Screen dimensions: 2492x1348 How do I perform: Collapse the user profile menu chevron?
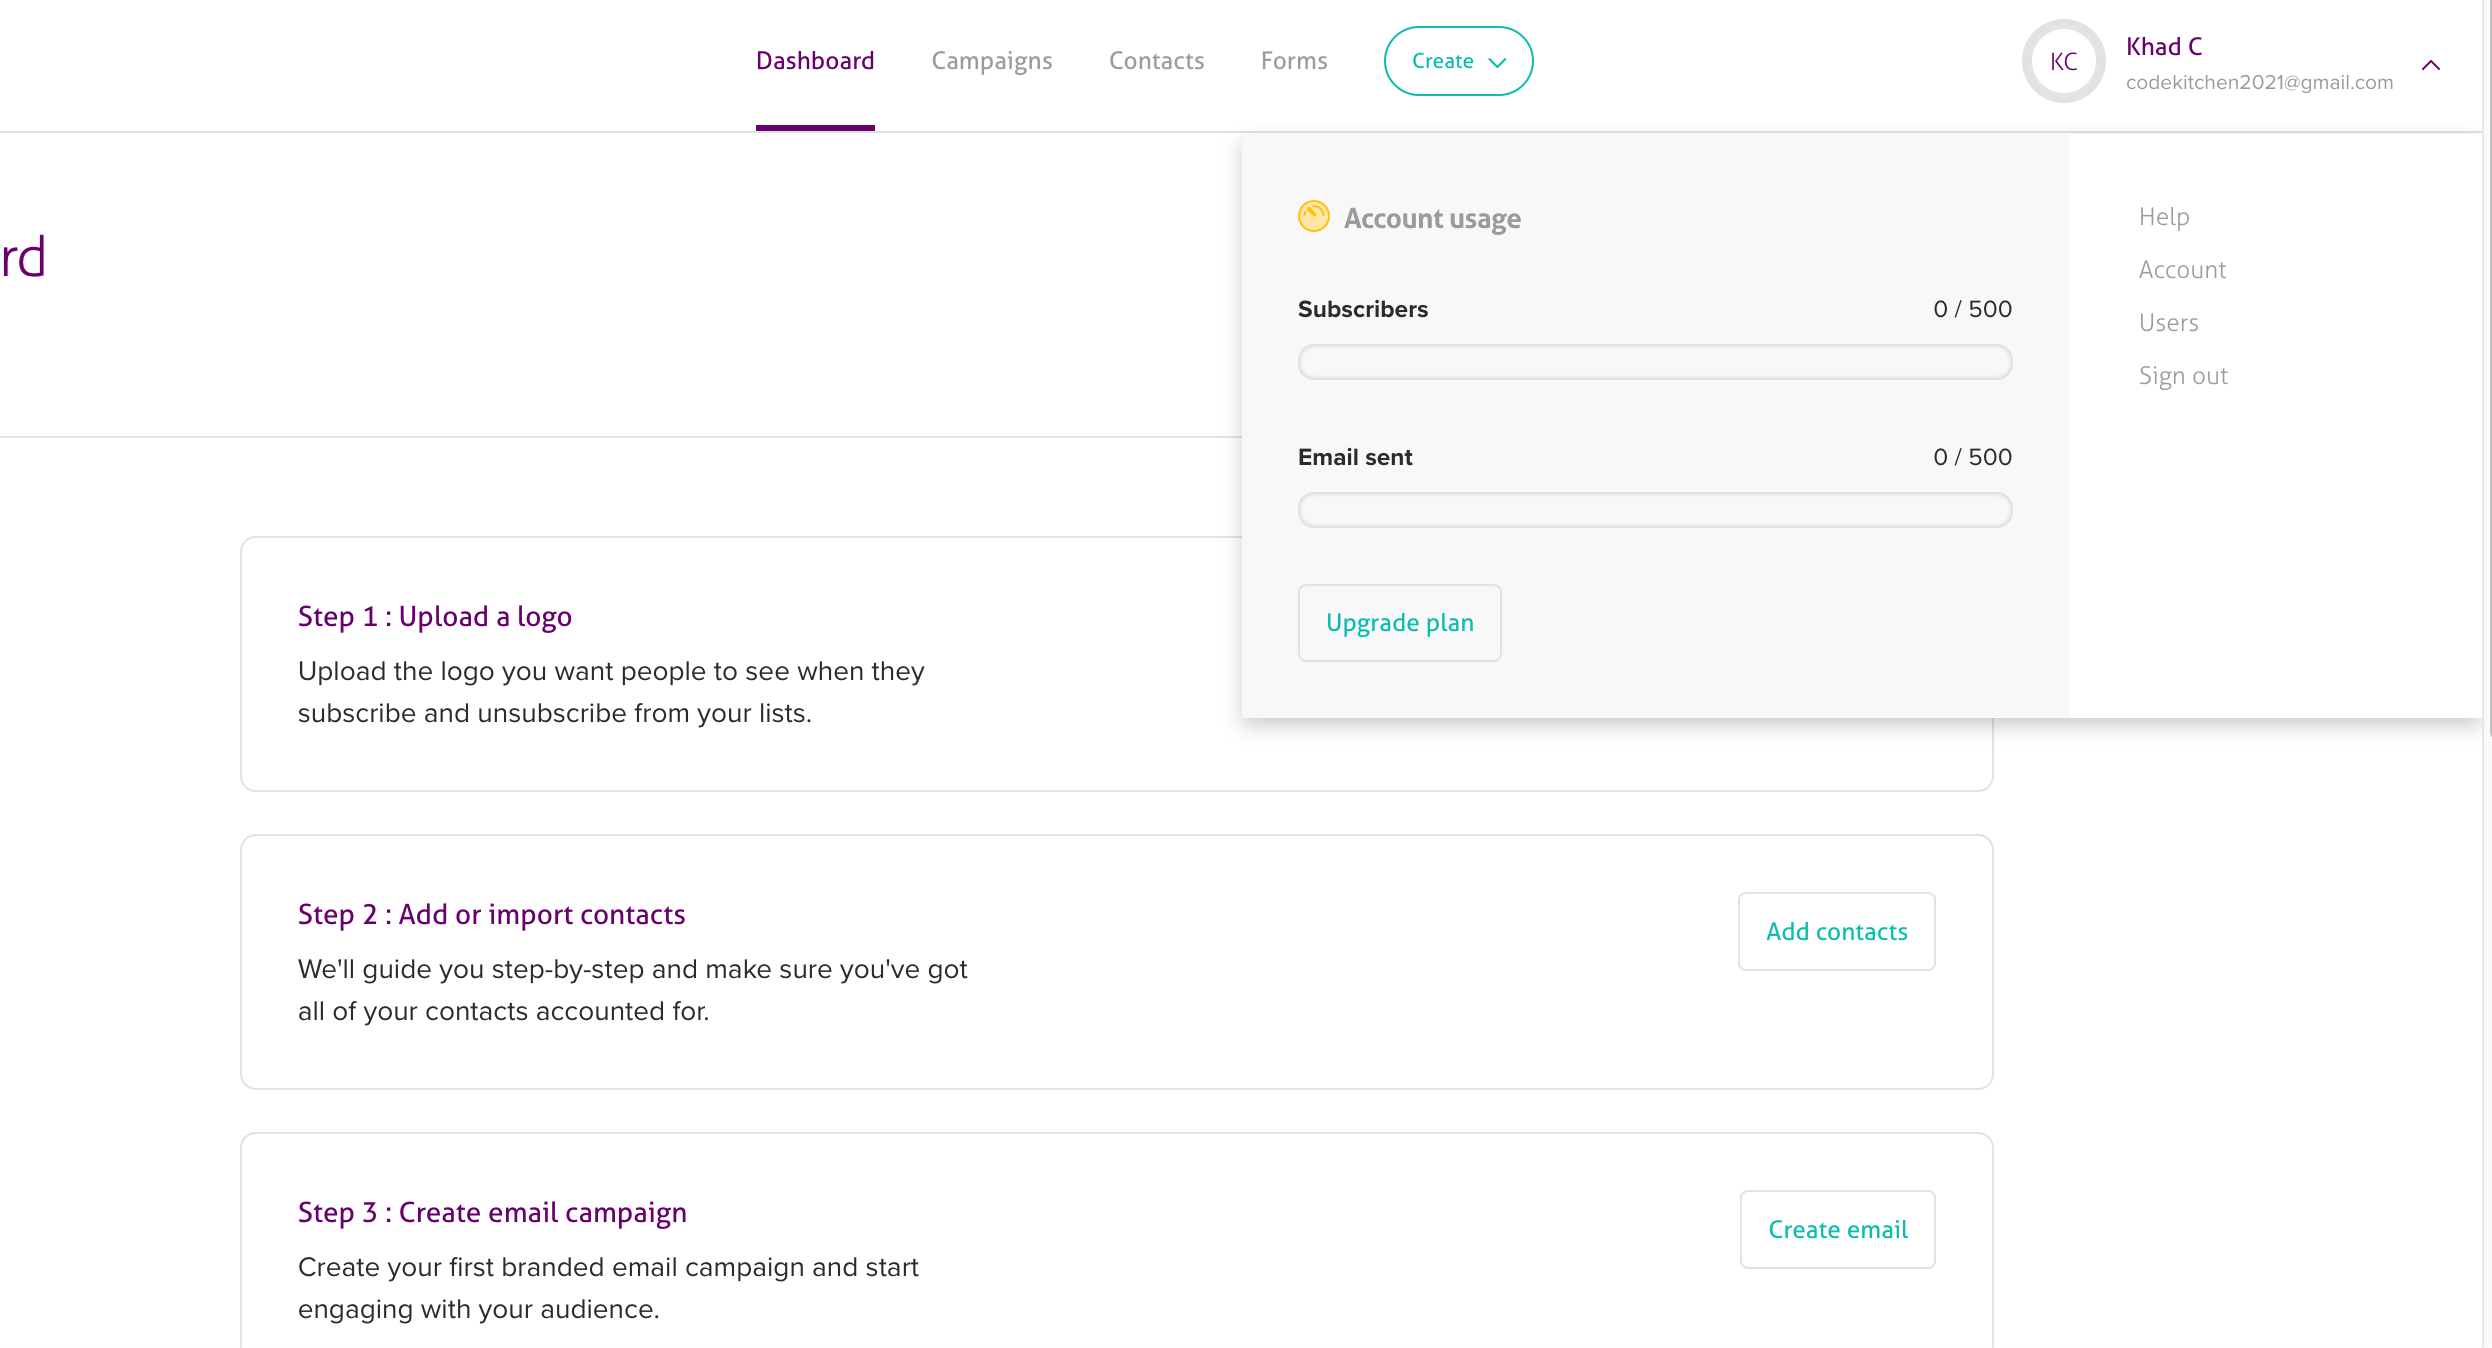click(2430, 66)
